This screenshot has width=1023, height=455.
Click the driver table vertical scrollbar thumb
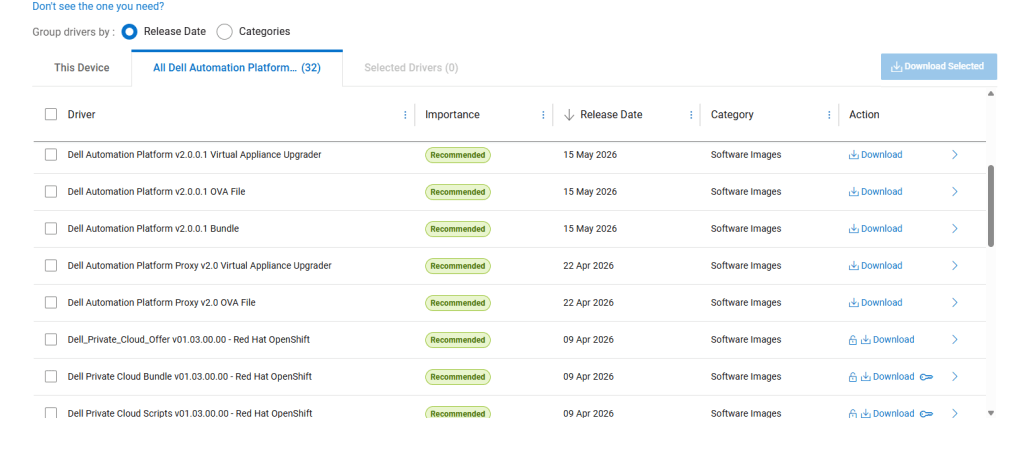(x=991, y=206)
